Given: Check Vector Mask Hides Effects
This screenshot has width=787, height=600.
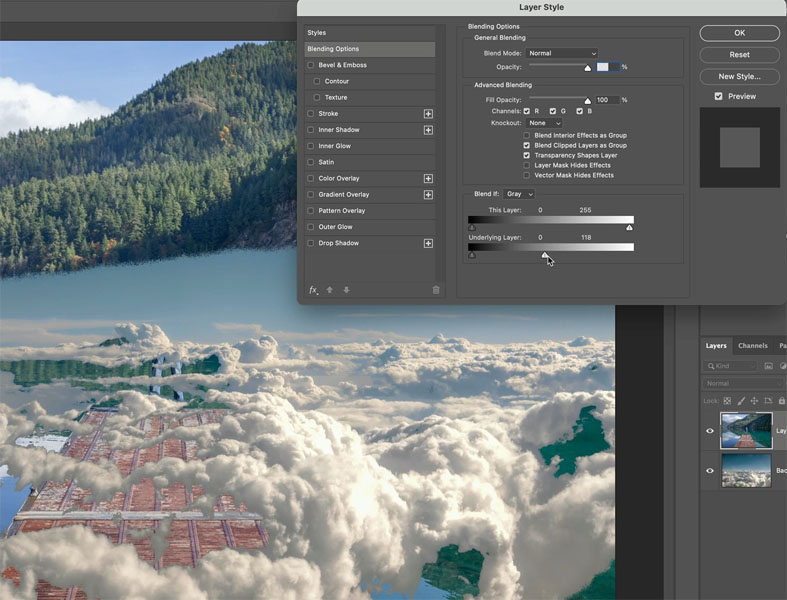Looking at the screenshot, I should point(527,175).
